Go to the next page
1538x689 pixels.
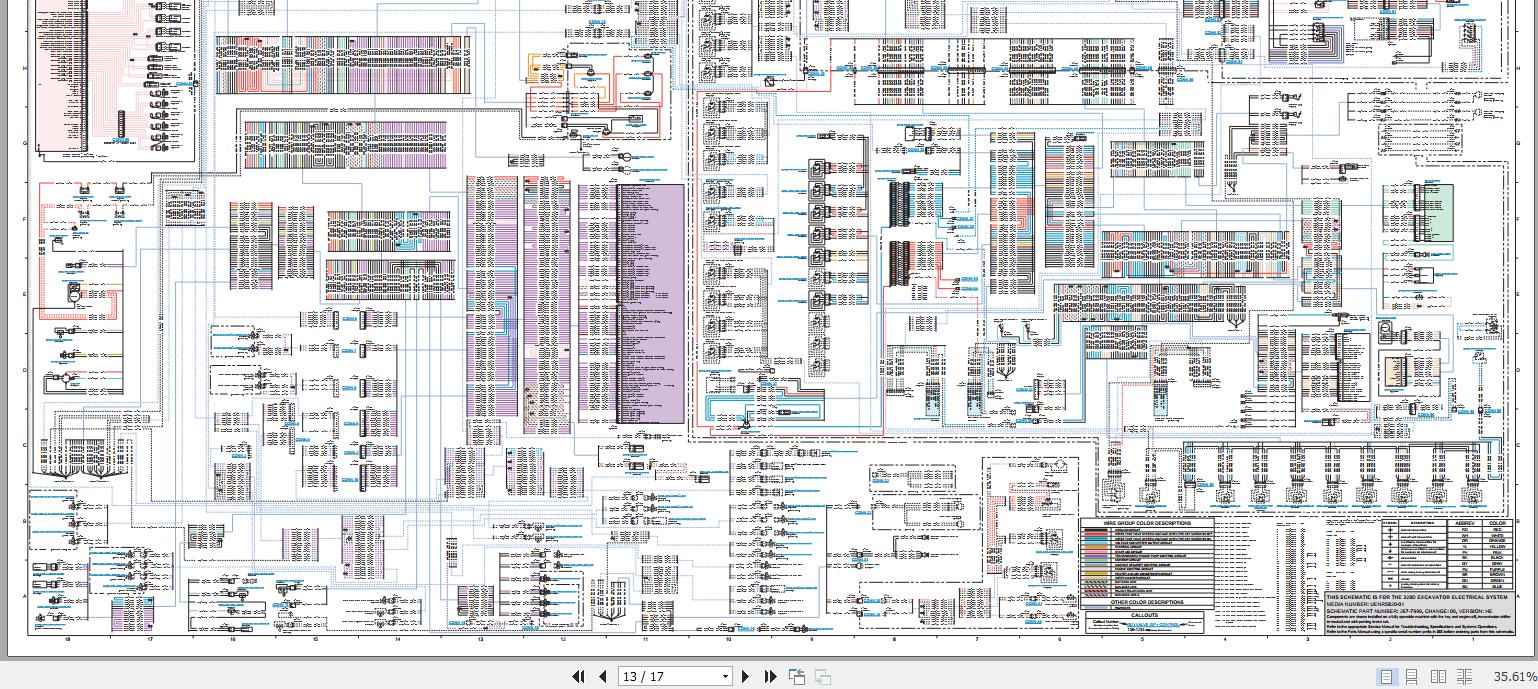[x=745, y=677]
